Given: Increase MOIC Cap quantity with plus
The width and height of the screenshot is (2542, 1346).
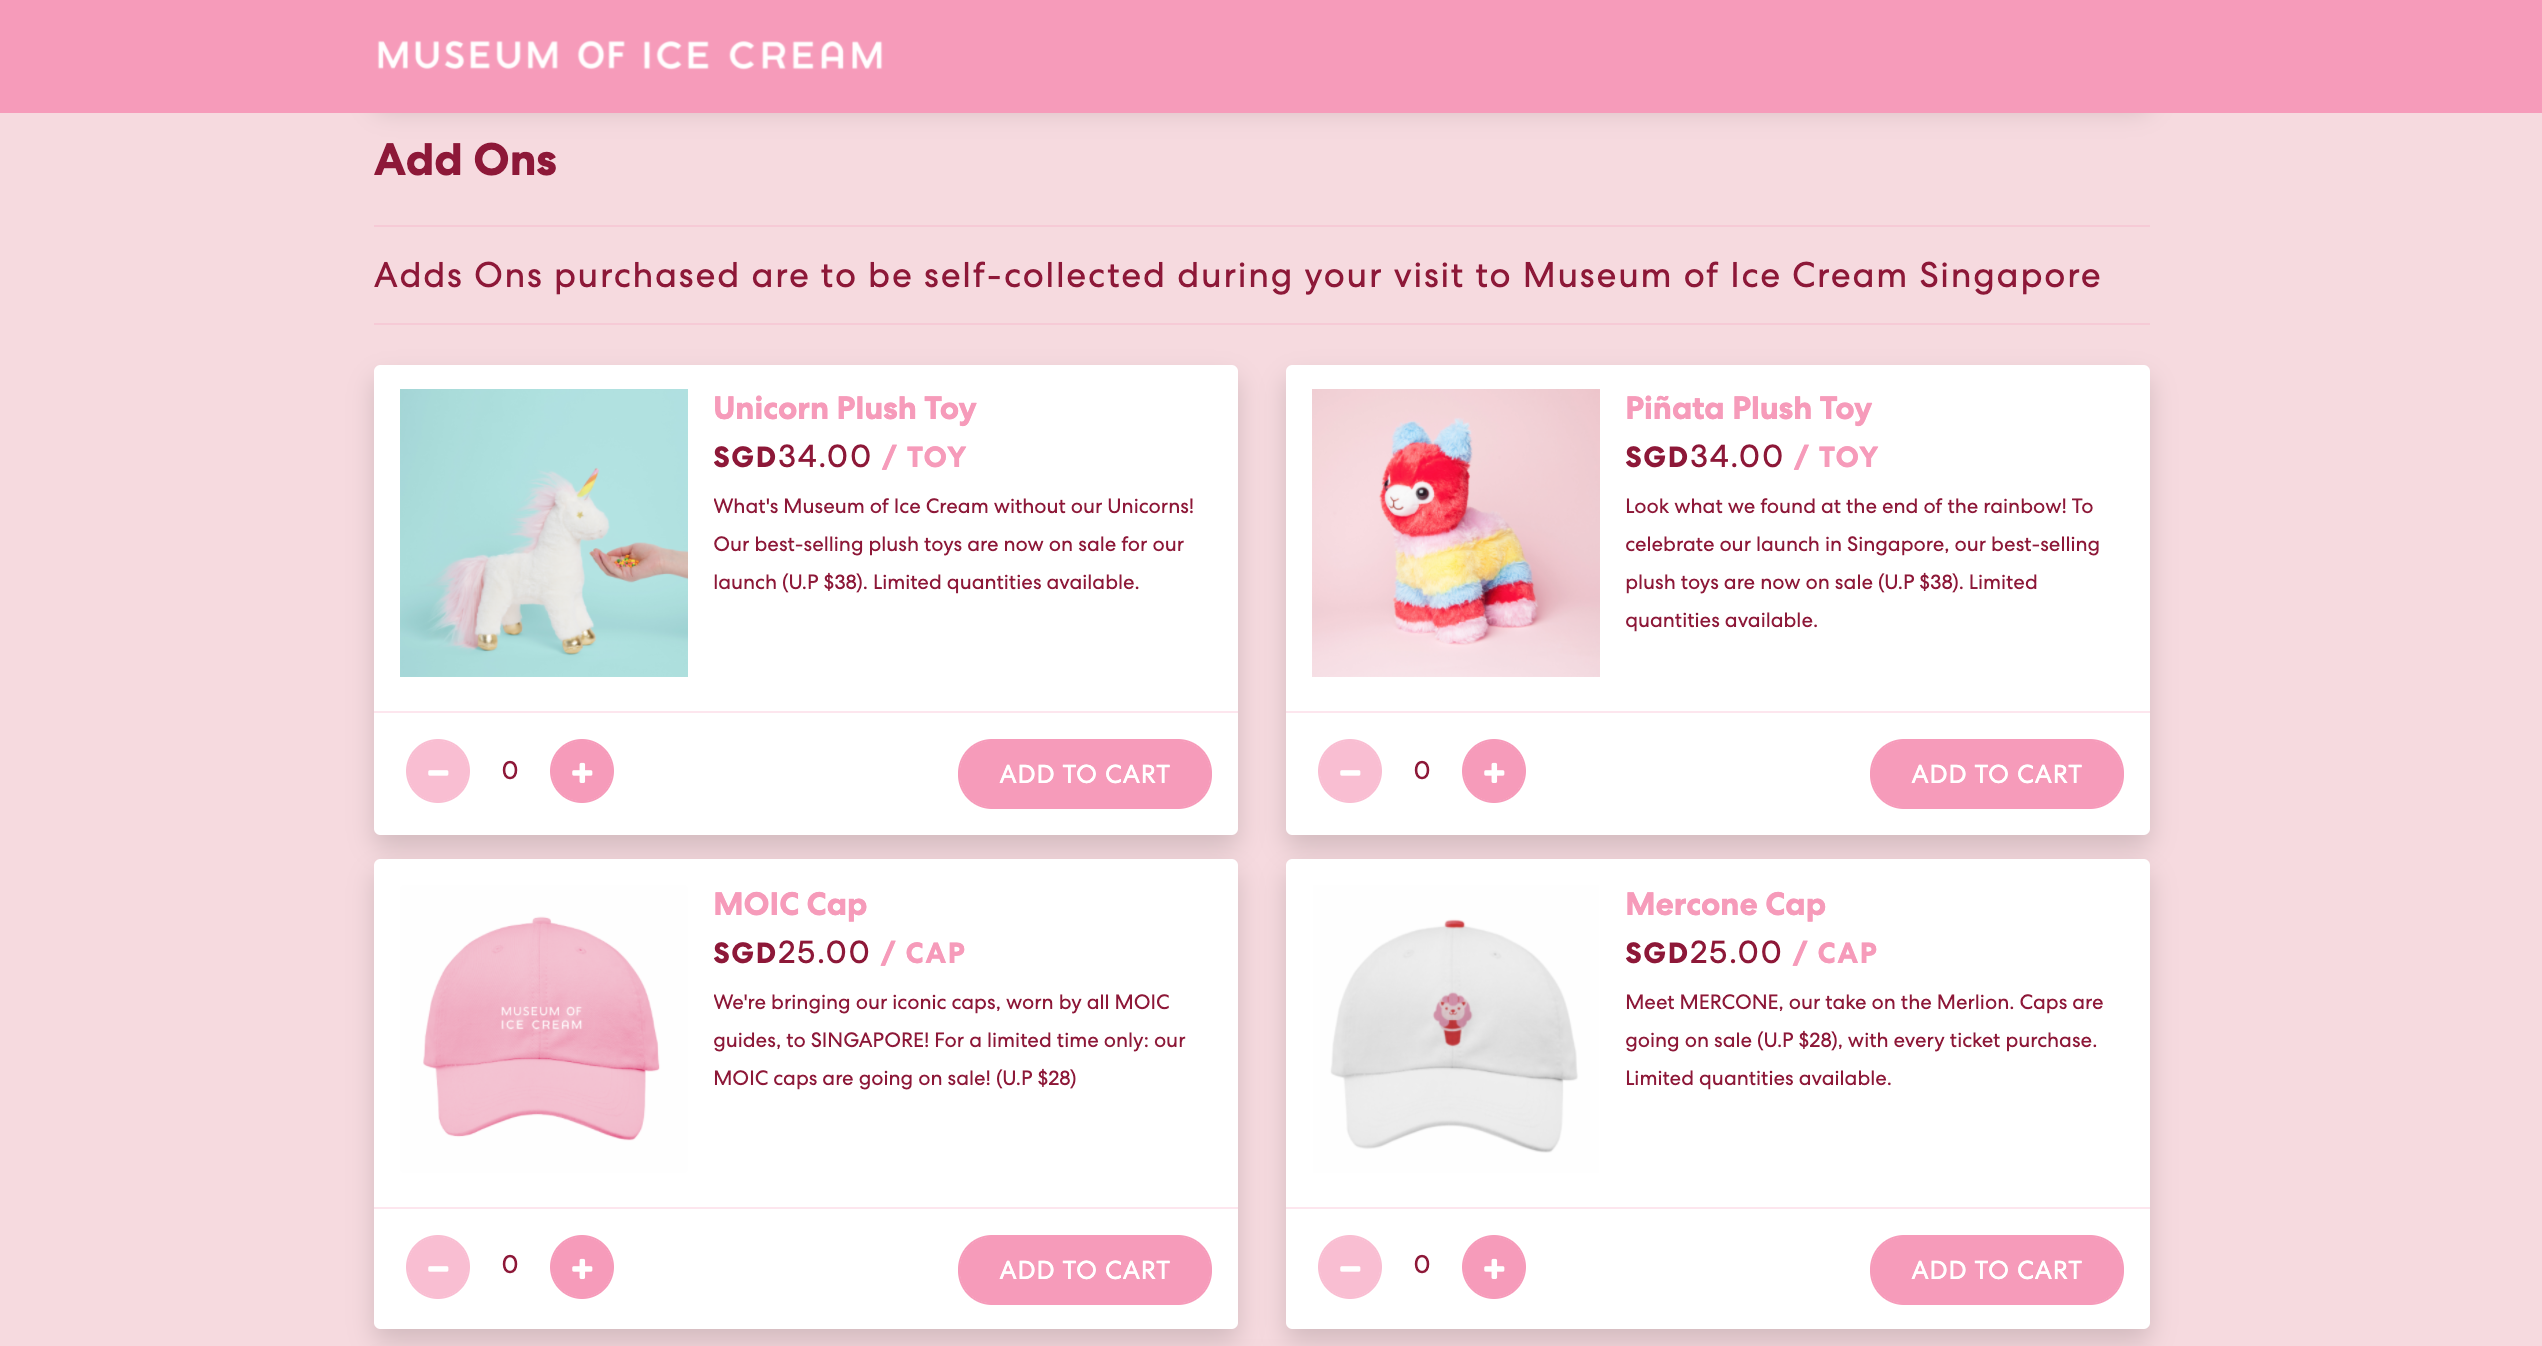Looking at the screenshot, I should pos(582,1267).
